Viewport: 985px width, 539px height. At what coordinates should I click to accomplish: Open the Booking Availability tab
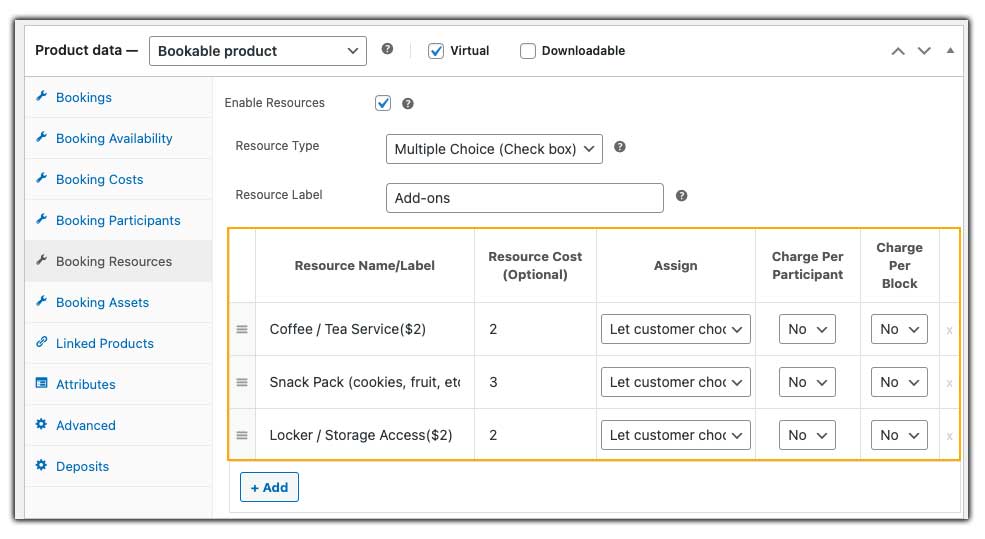click(x=114, y=138)
